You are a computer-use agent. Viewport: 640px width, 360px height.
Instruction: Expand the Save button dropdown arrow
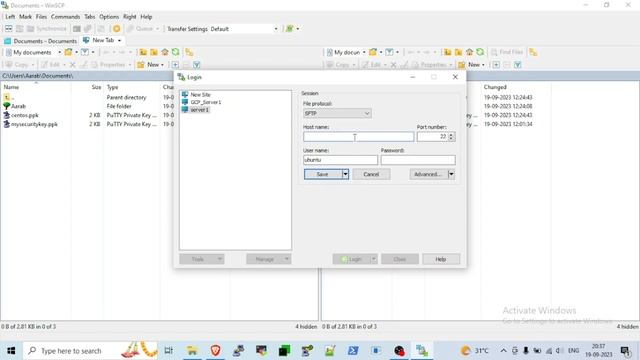(x=345, y=174)
